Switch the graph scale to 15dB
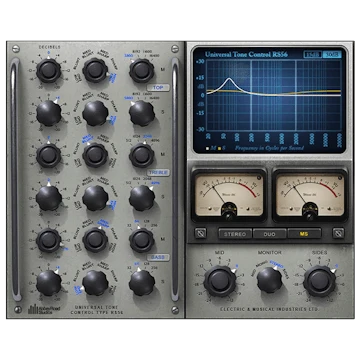360x360 pixels. click(x=312, y=55)
